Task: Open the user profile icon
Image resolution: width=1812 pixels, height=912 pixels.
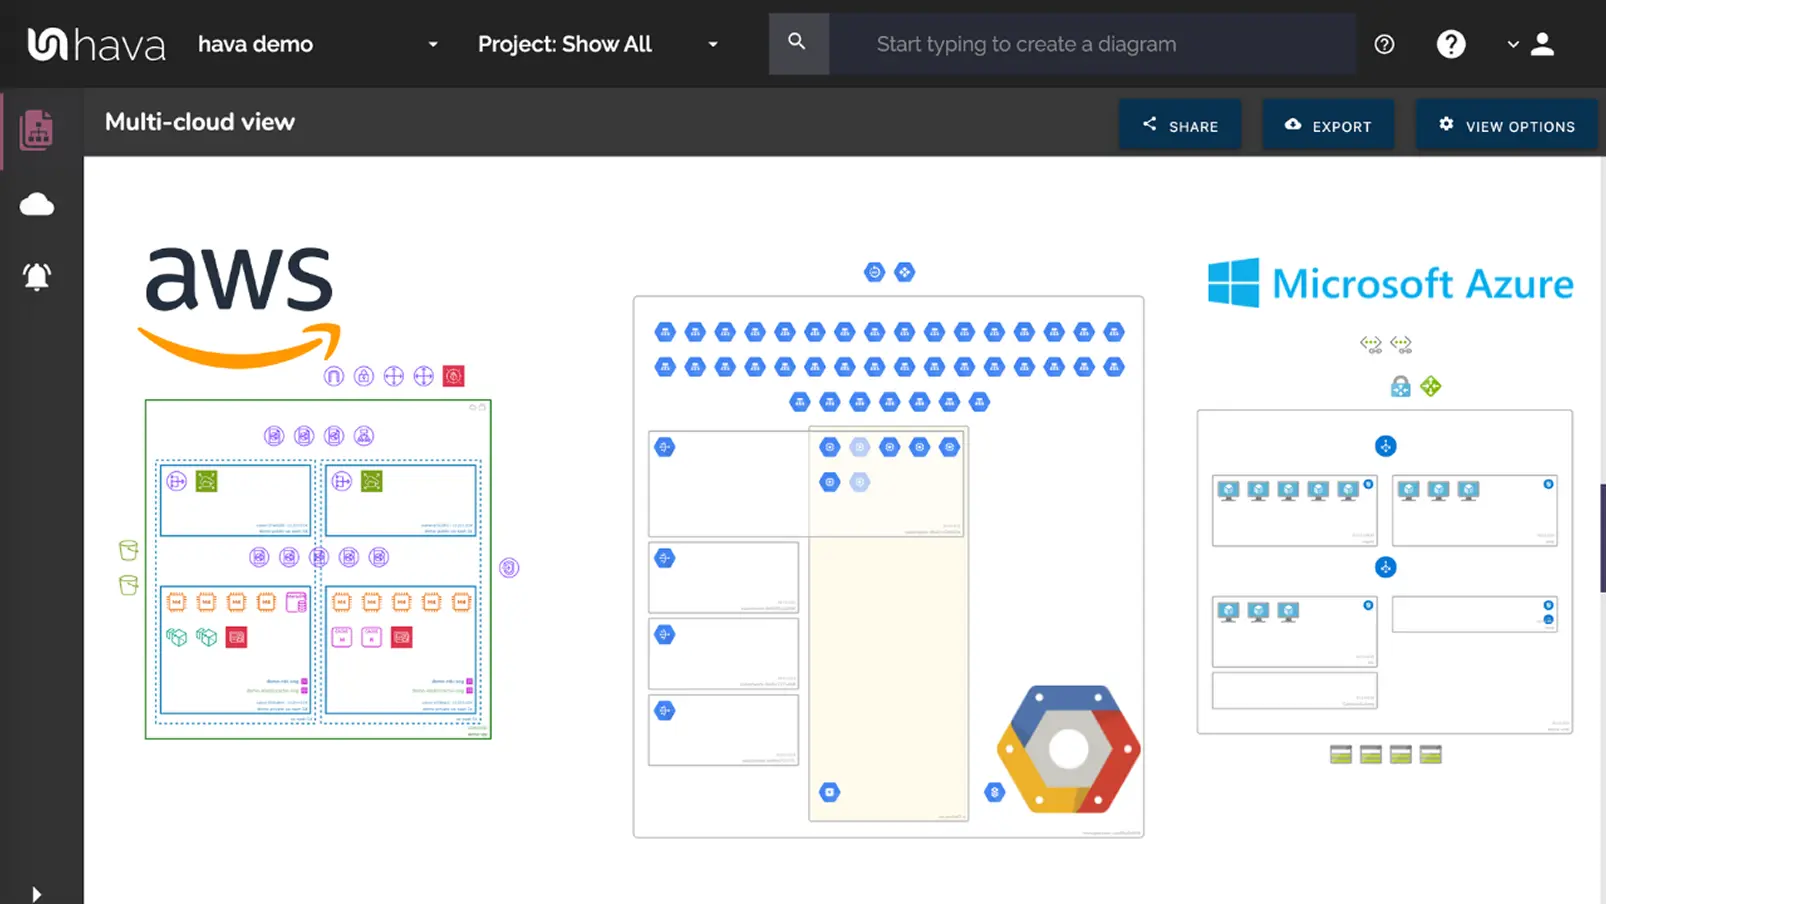Action: pos(1542,44)
